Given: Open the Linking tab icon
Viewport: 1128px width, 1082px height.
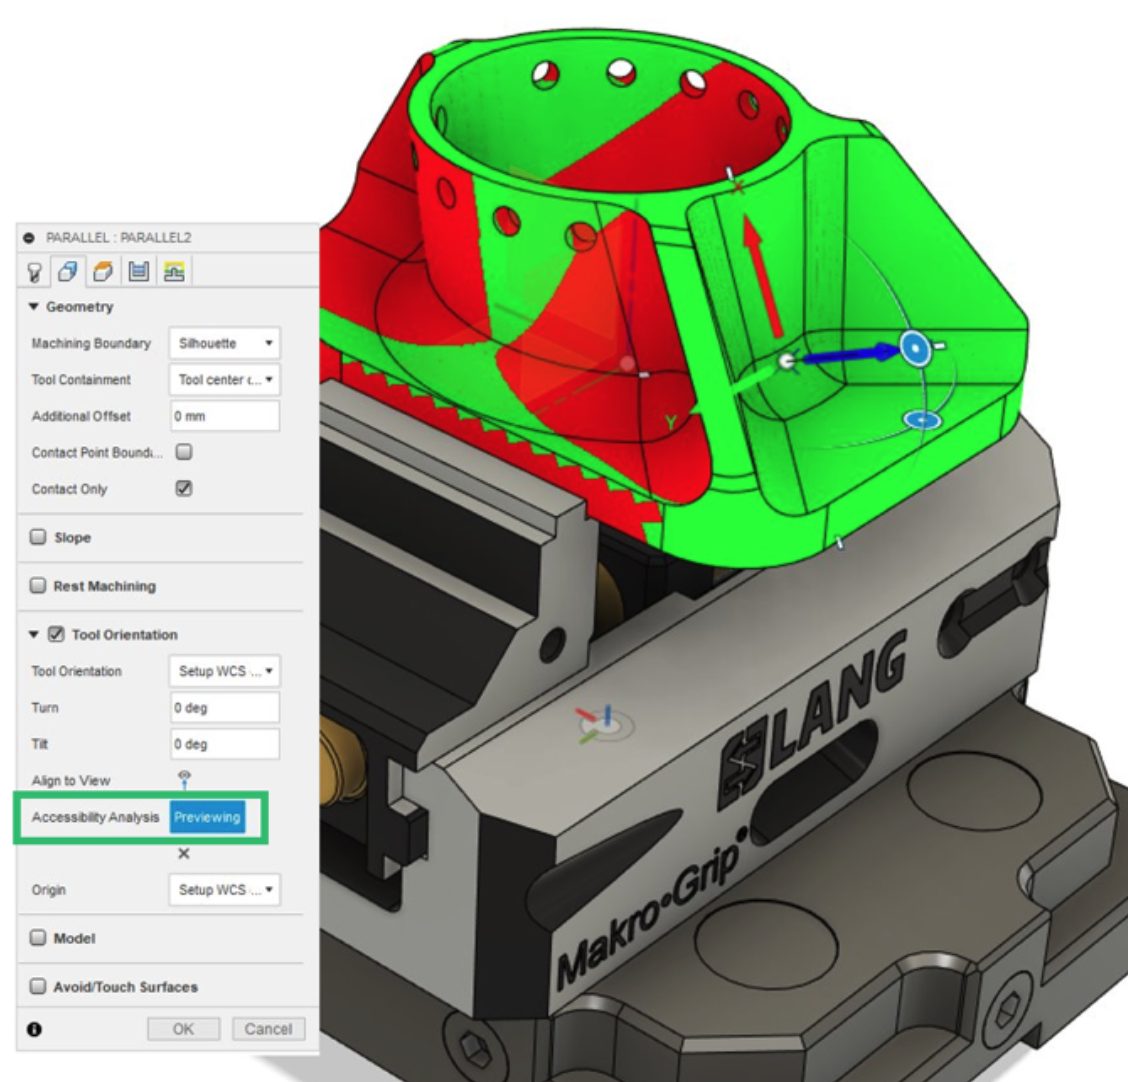Looking at the screenshot, I should click(x=174, y=271).
